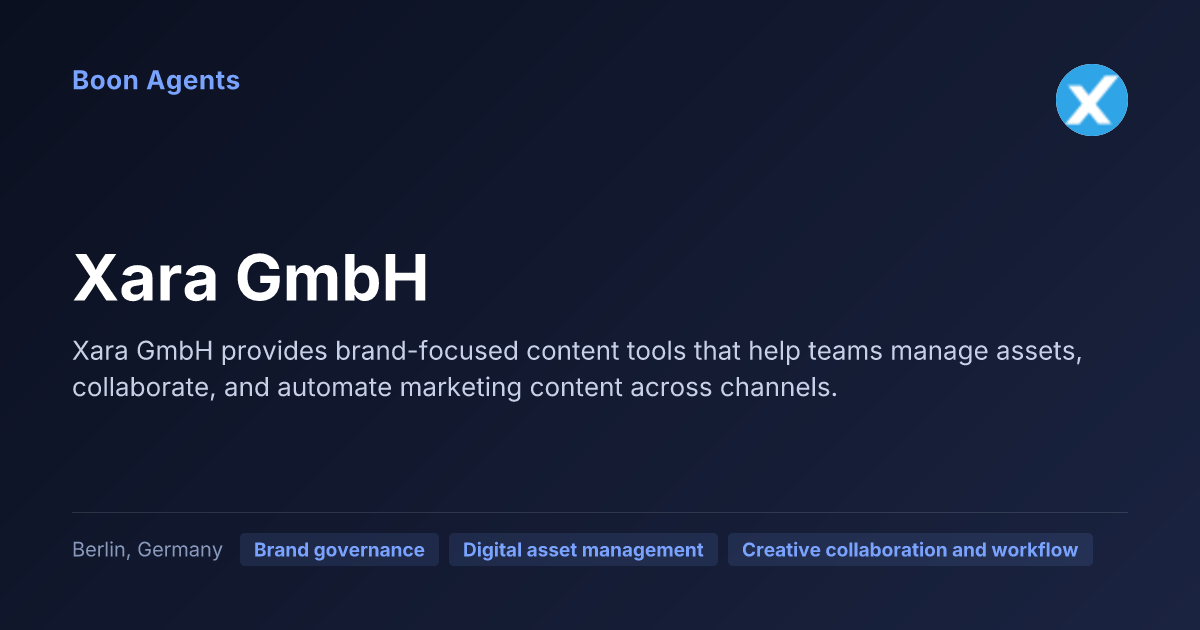Click the Boon Agents brand link
1200x630 pixels.
[x=156, y=80]
